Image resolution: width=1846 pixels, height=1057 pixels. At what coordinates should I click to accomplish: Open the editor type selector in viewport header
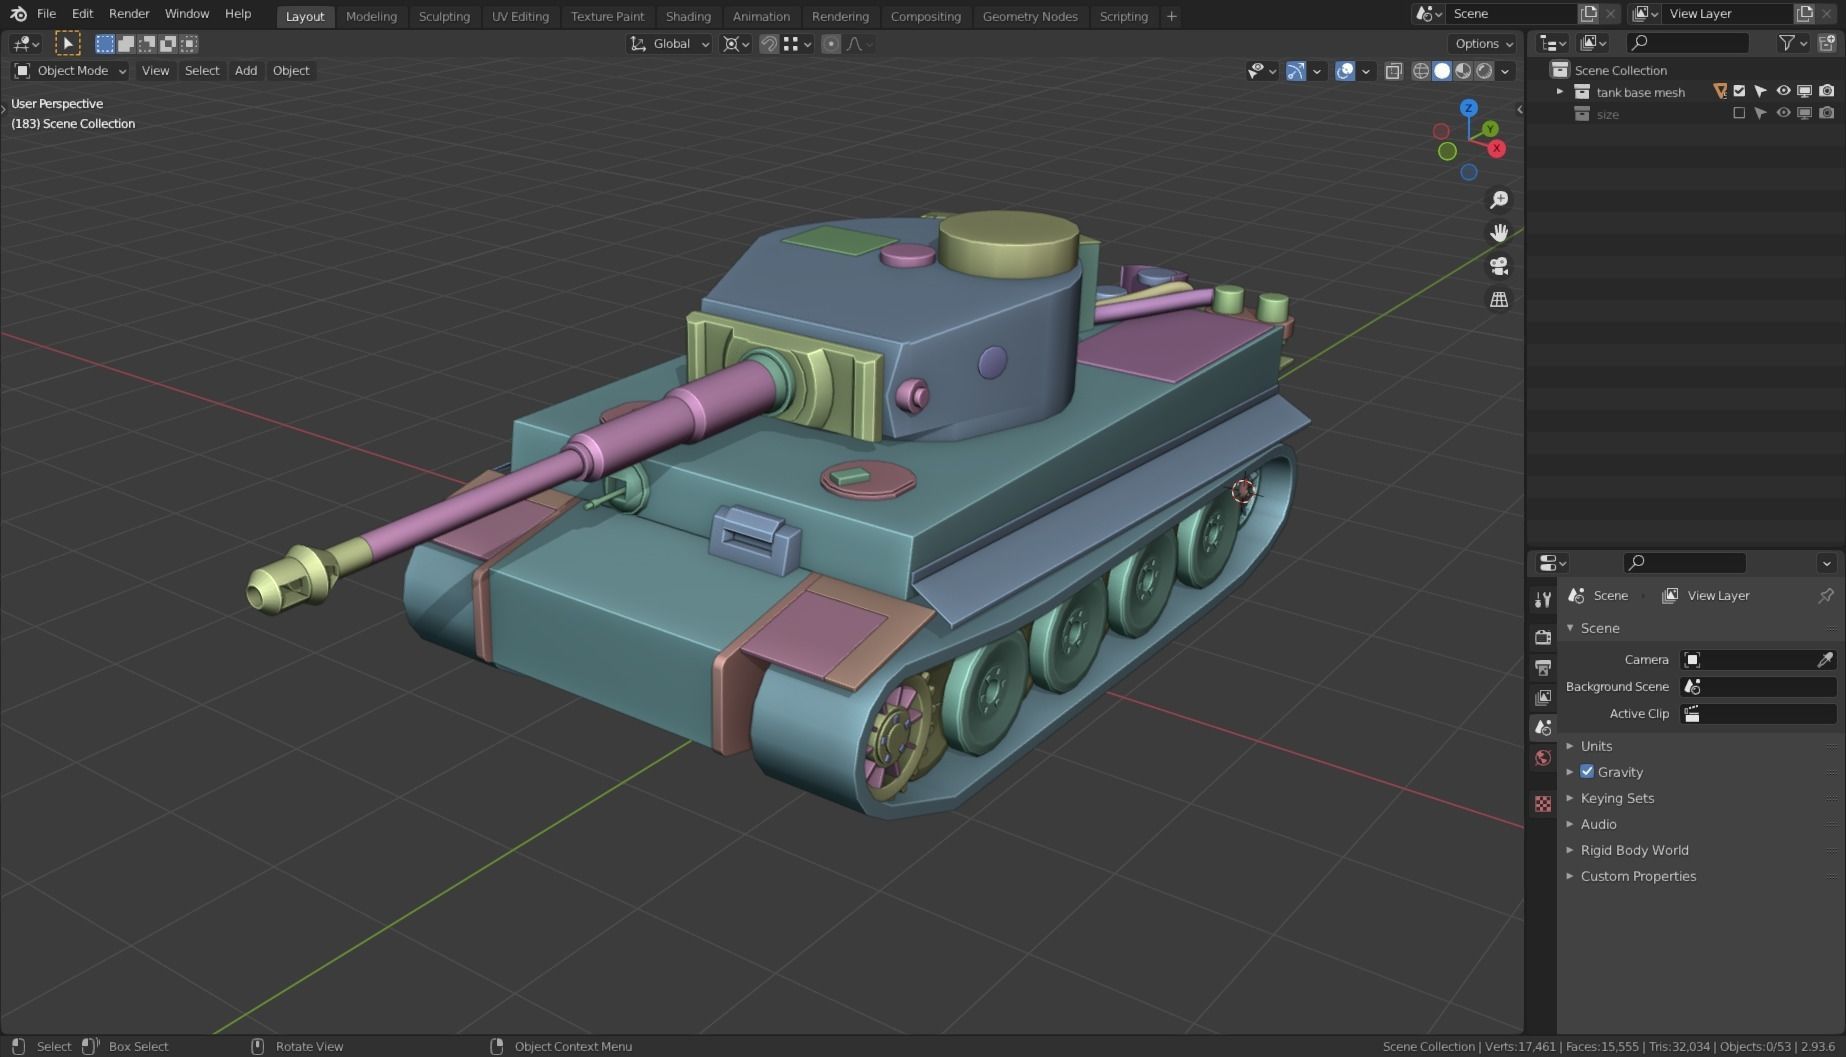click(25, 43)
